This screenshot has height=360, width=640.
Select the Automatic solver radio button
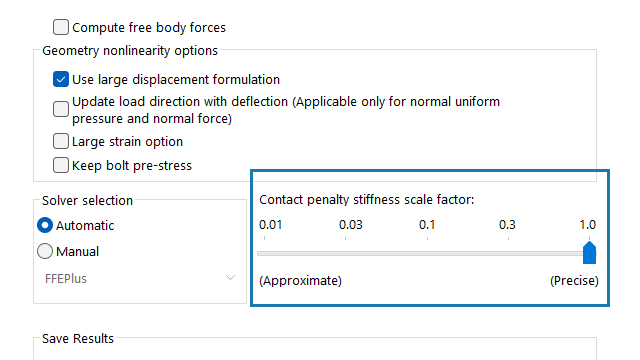(x=45, y=225)
